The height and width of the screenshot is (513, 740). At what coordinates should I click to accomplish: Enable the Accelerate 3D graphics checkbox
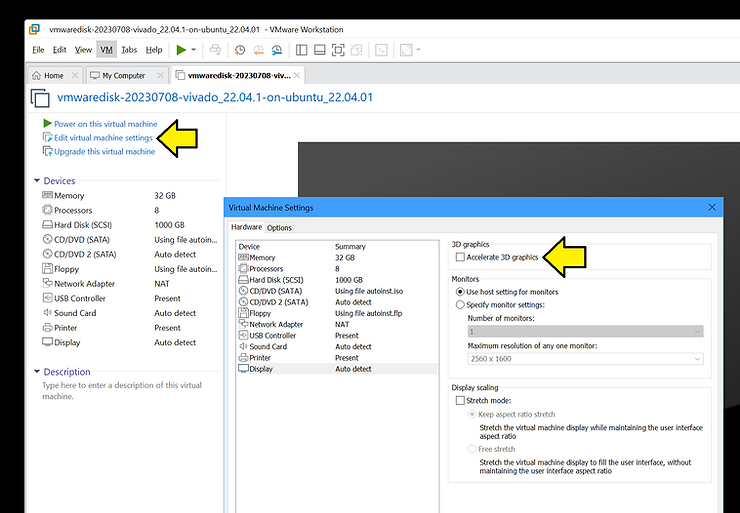point(460,257)
